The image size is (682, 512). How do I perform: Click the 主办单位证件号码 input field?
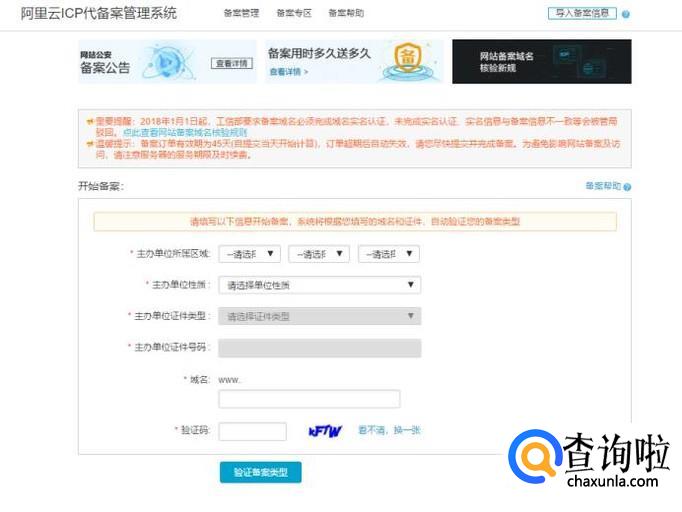(x=320, y=348)
